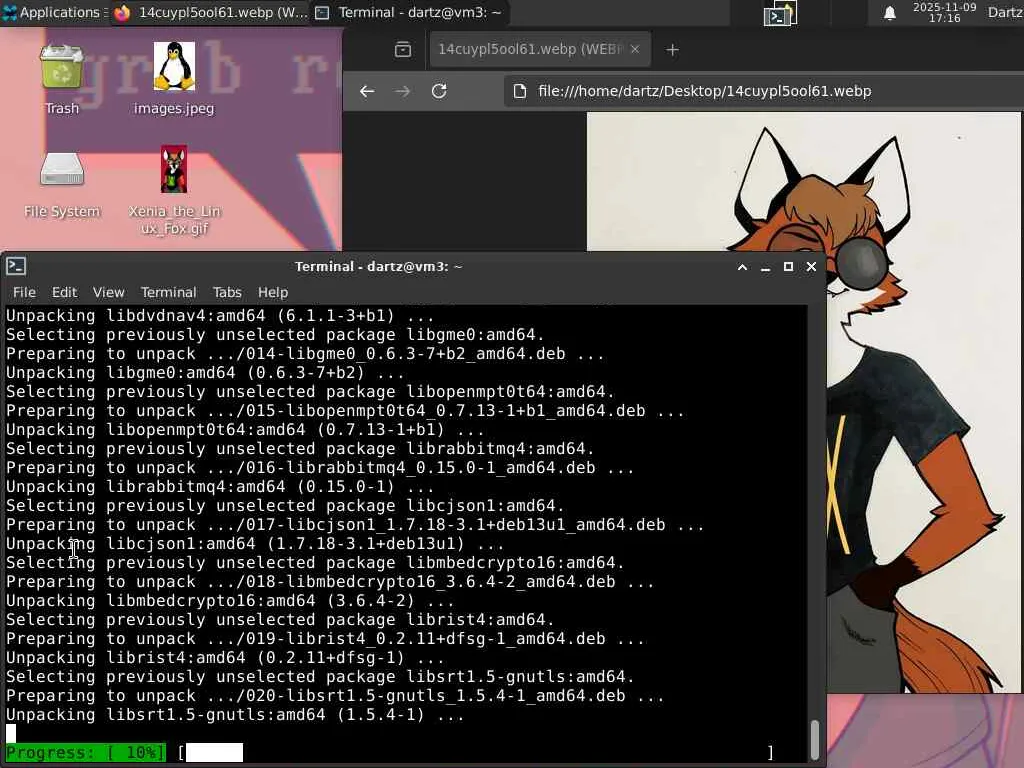Click the 'Progress: [ 10%]' status text
Image resolution: width=1024 pixels, height=768 pixels.
pos(86,752)
